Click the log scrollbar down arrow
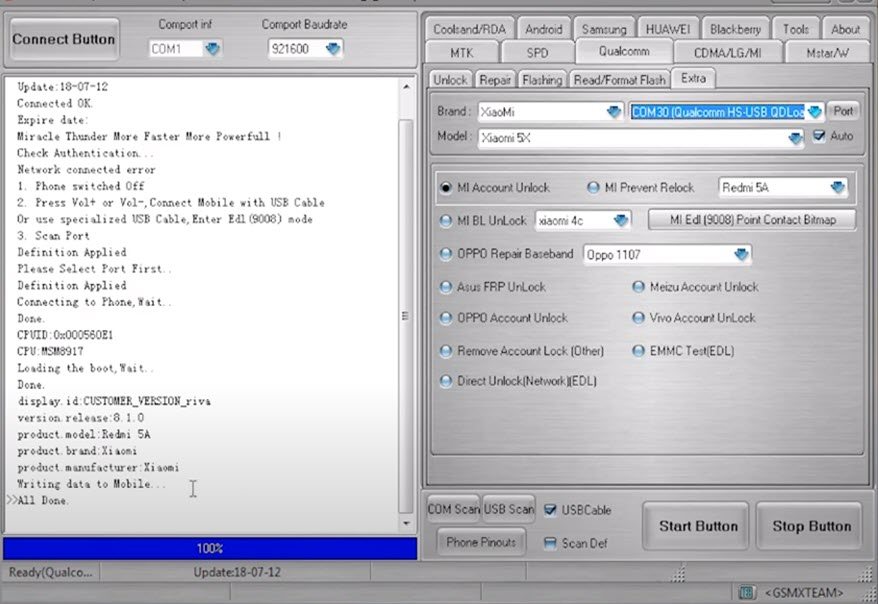878x604 pixels. click(406, 523)
